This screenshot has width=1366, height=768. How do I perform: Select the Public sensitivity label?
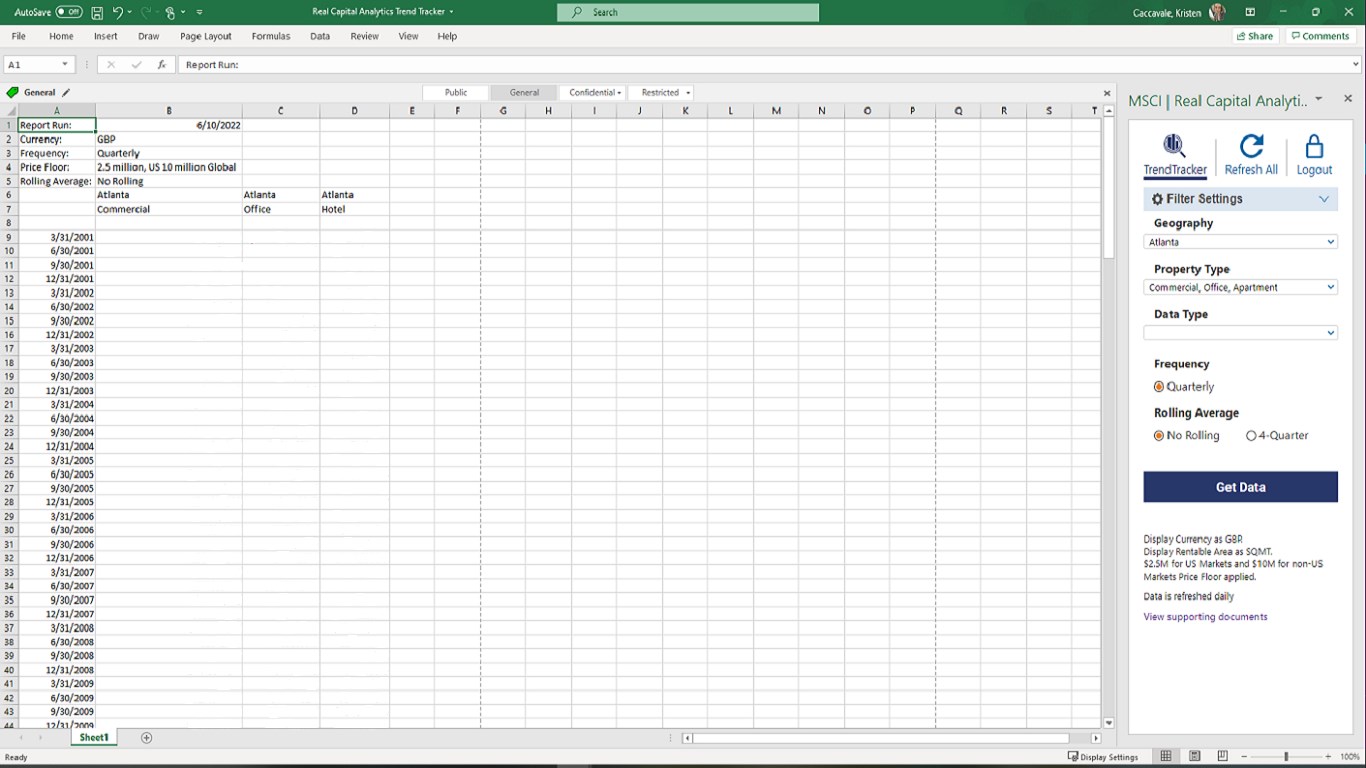click(x=456, y=92)
